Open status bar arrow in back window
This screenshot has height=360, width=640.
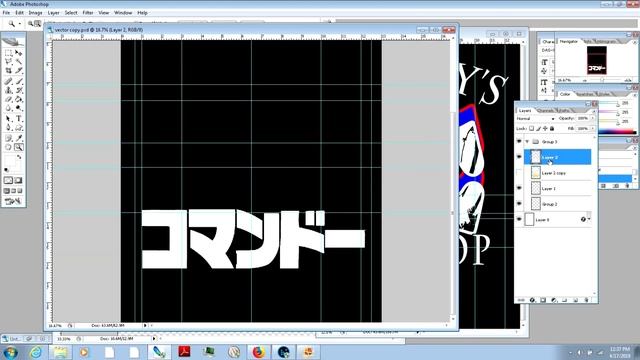(154, 338)
